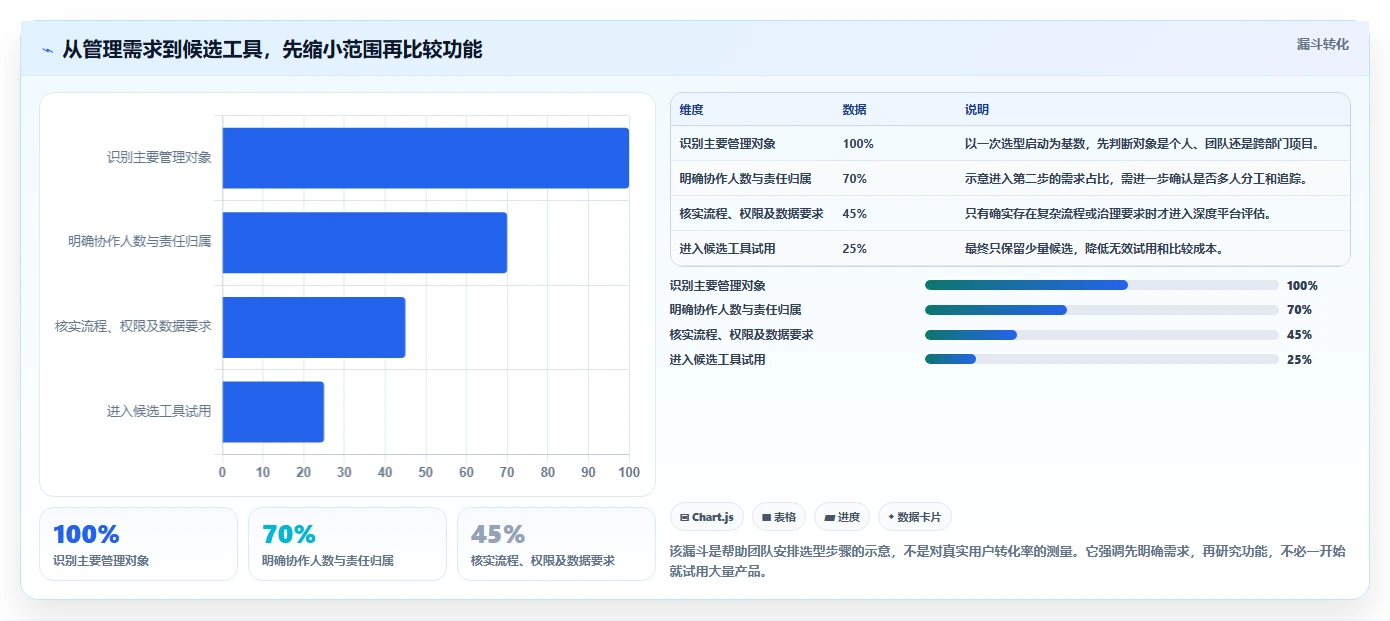
Task: Click the 明确协作人数与责任归属 progress bar at 70%
Action: coord(1102,310)
